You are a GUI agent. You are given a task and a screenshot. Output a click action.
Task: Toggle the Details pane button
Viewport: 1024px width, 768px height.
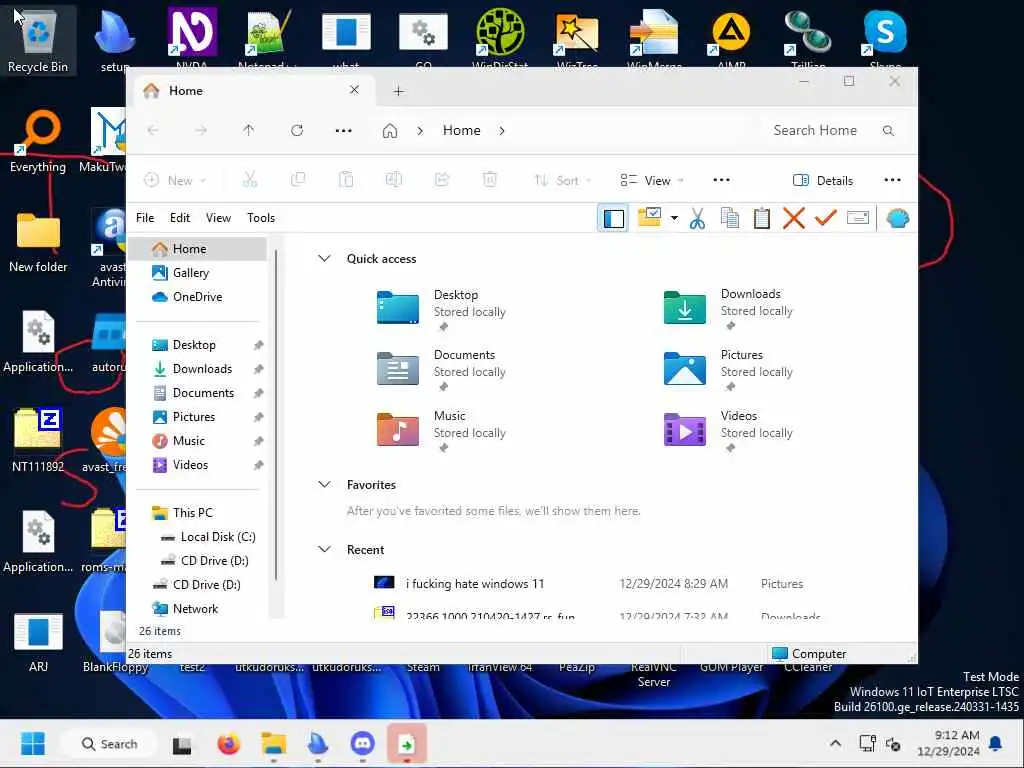point(823,180)
